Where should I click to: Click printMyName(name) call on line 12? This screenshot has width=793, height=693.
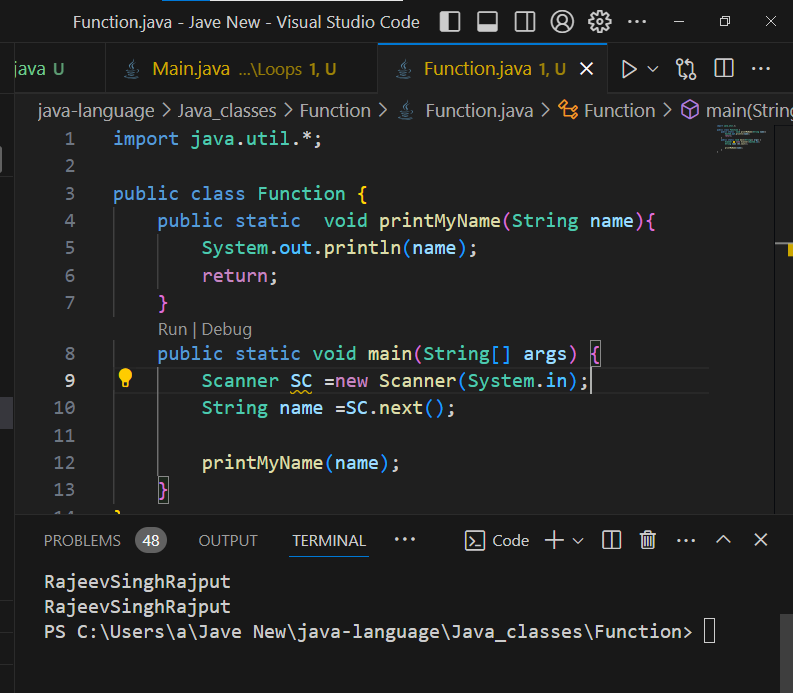pyautogui.click(x=300, y=463)
